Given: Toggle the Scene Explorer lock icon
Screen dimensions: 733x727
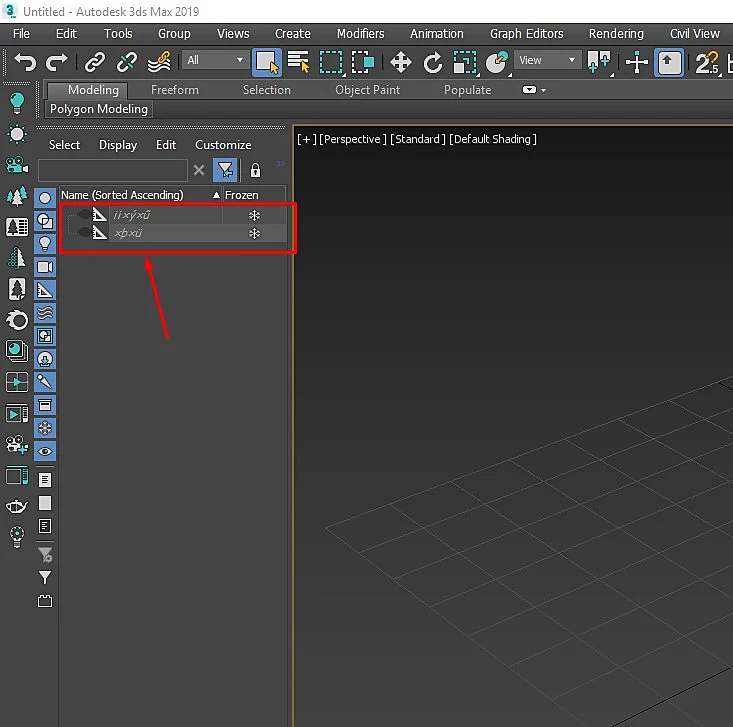Looking at the screenshot, I should coord(255,170).
